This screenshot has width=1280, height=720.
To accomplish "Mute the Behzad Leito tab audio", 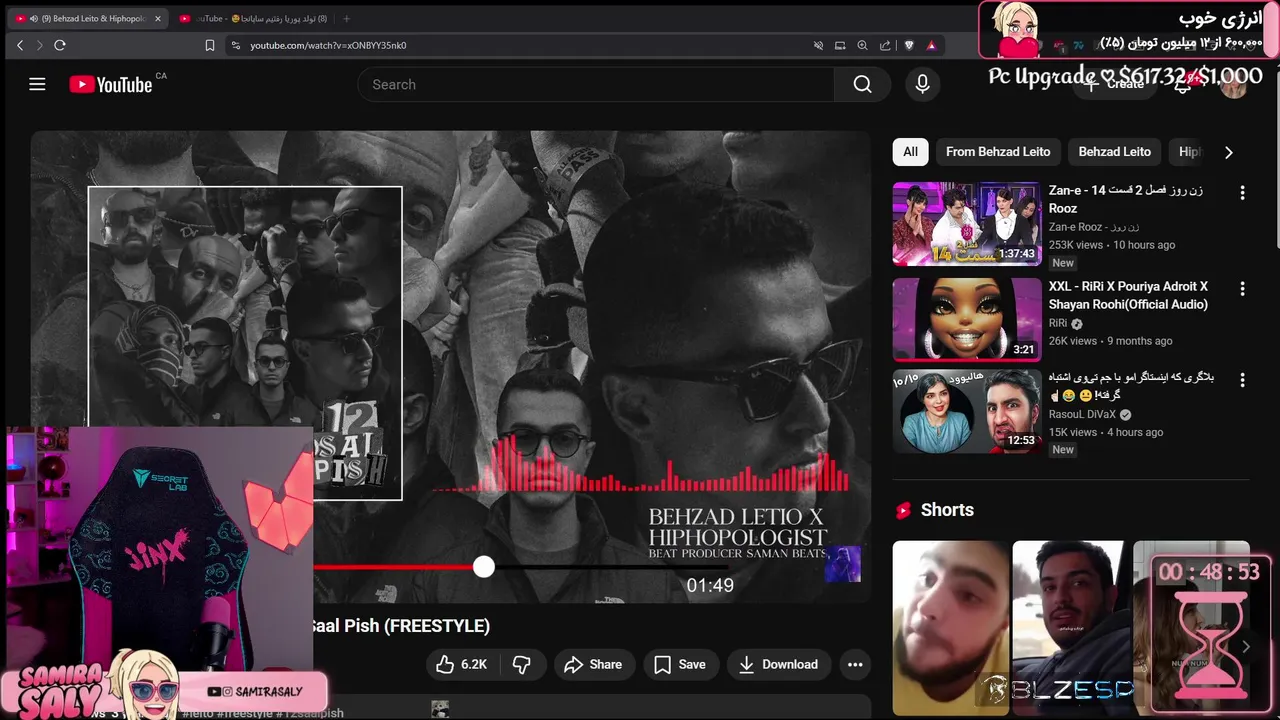I will [x=33, y=18].
